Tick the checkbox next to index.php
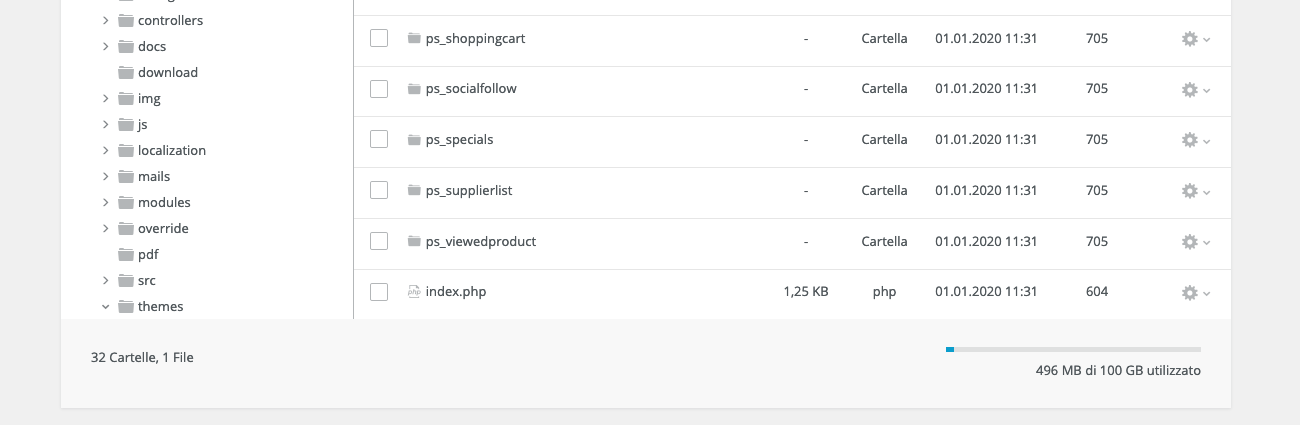1300x425 pixels. (379, 292)
